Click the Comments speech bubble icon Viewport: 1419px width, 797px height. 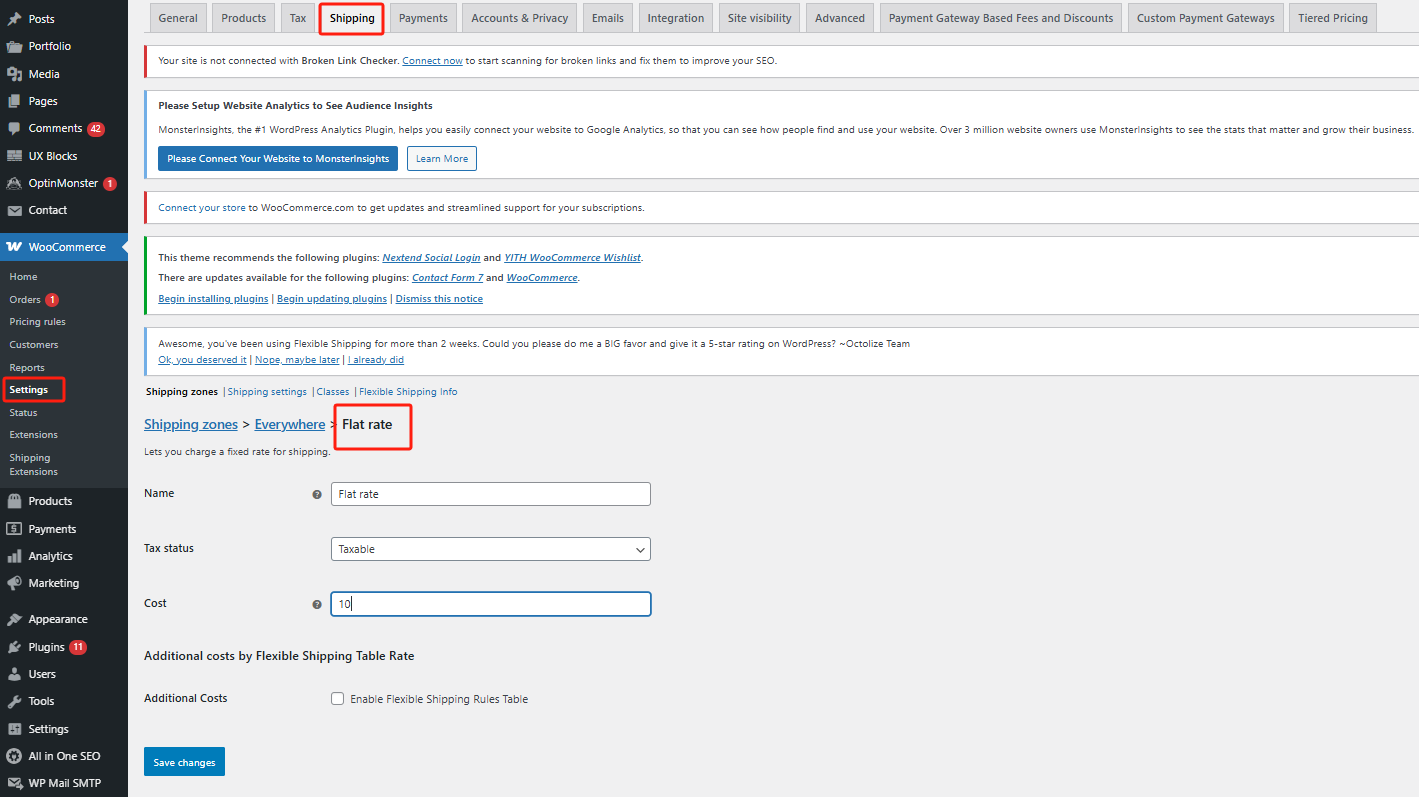click(14, 128)
